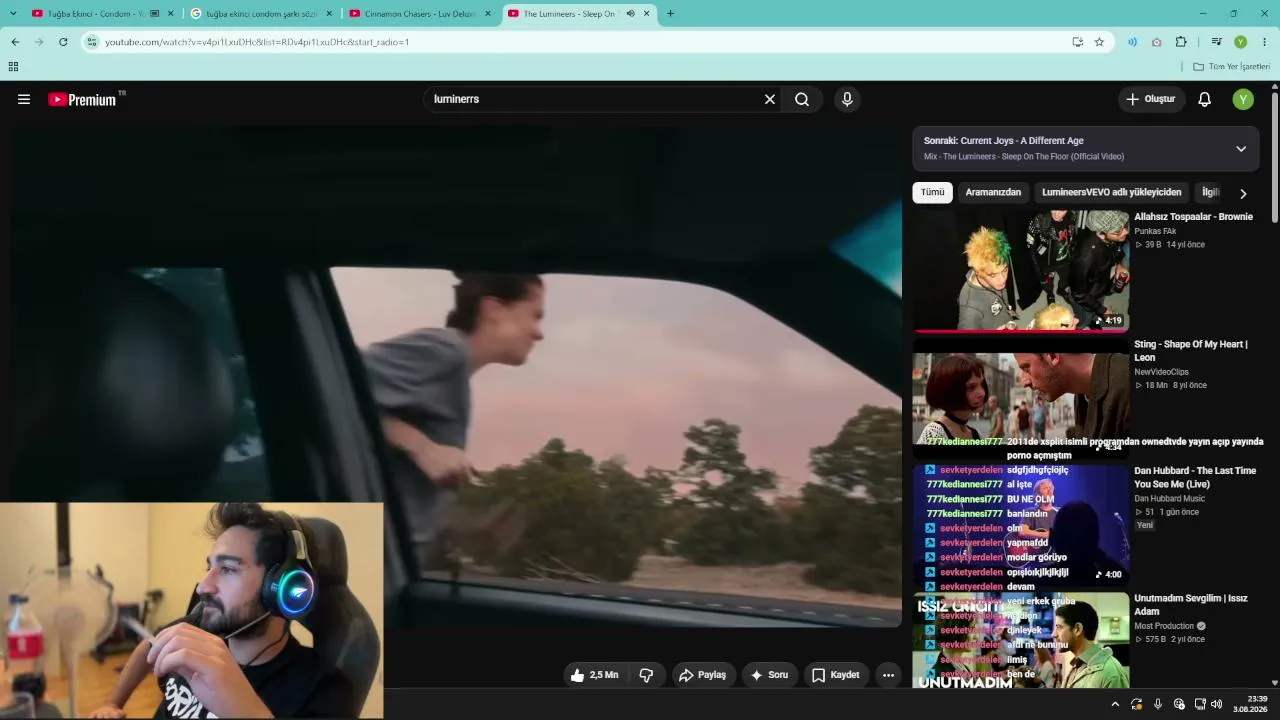Select LumineersVEVO adlı yükleyiciden chip

click(x=1111, y=192)
